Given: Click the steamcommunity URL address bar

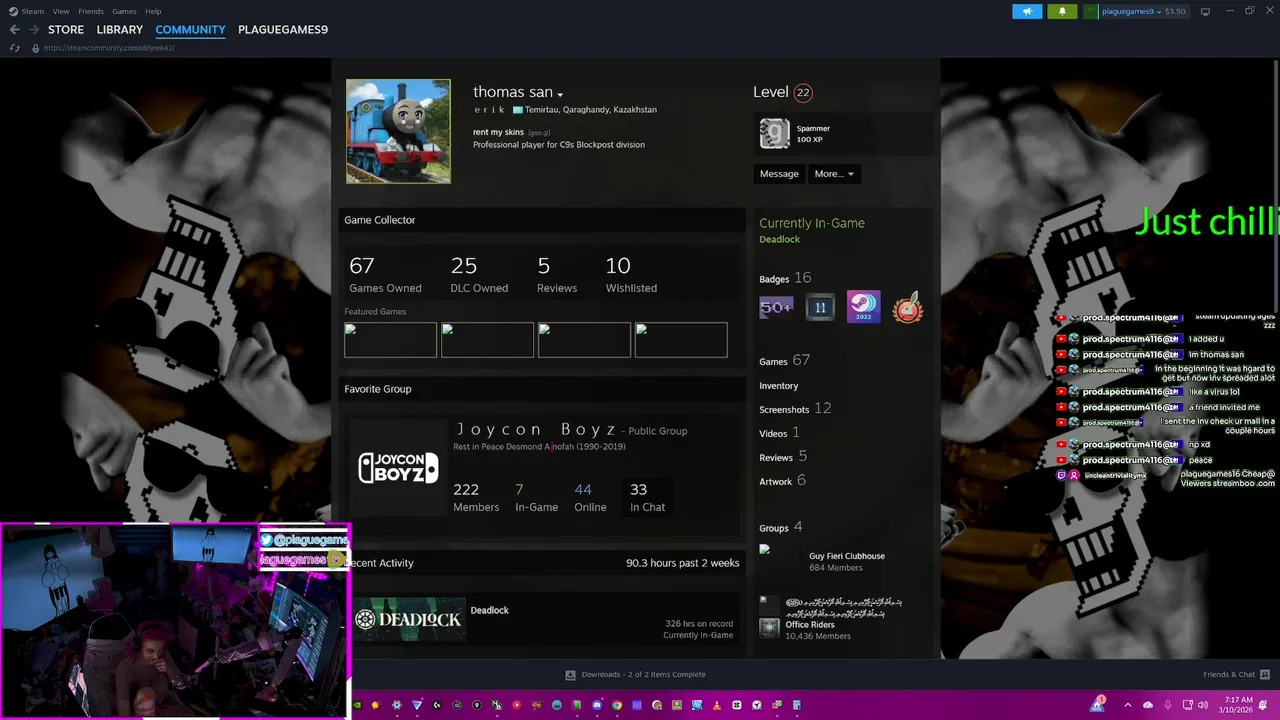Looking at the screenshot, I should 109,48.
